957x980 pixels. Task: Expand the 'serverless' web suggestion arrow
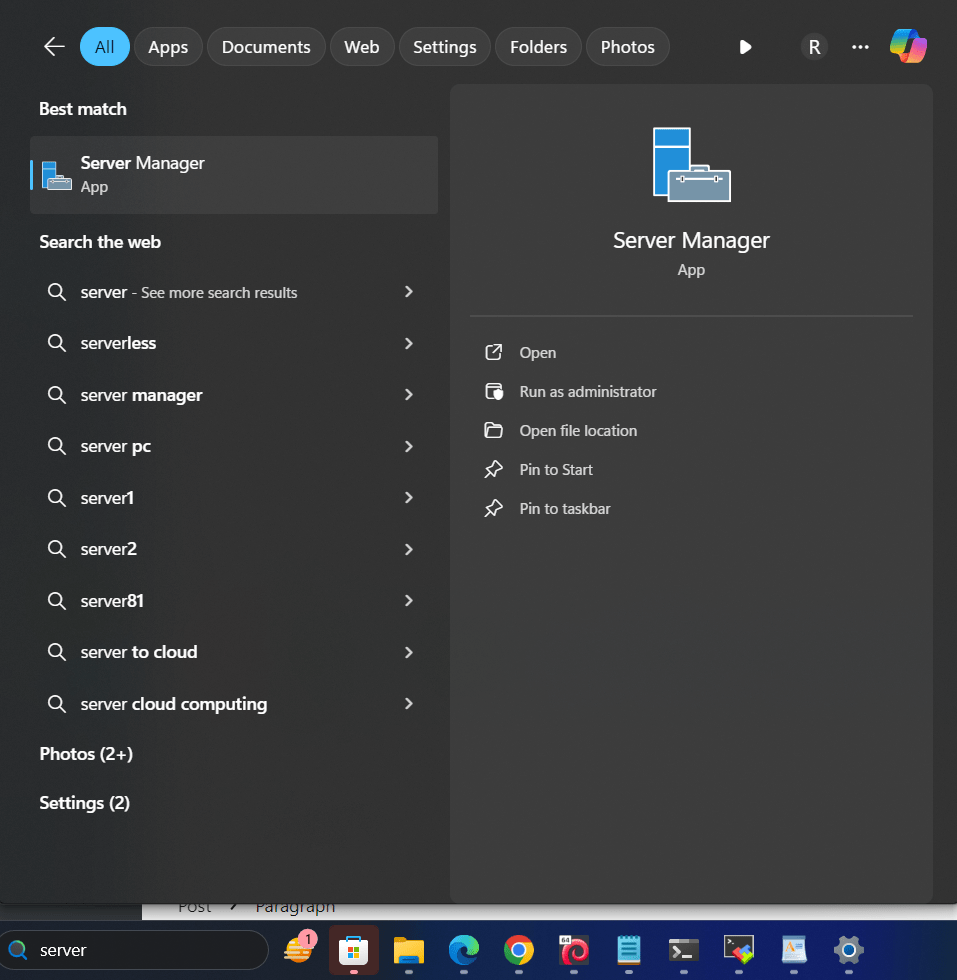tap(408, 343)
